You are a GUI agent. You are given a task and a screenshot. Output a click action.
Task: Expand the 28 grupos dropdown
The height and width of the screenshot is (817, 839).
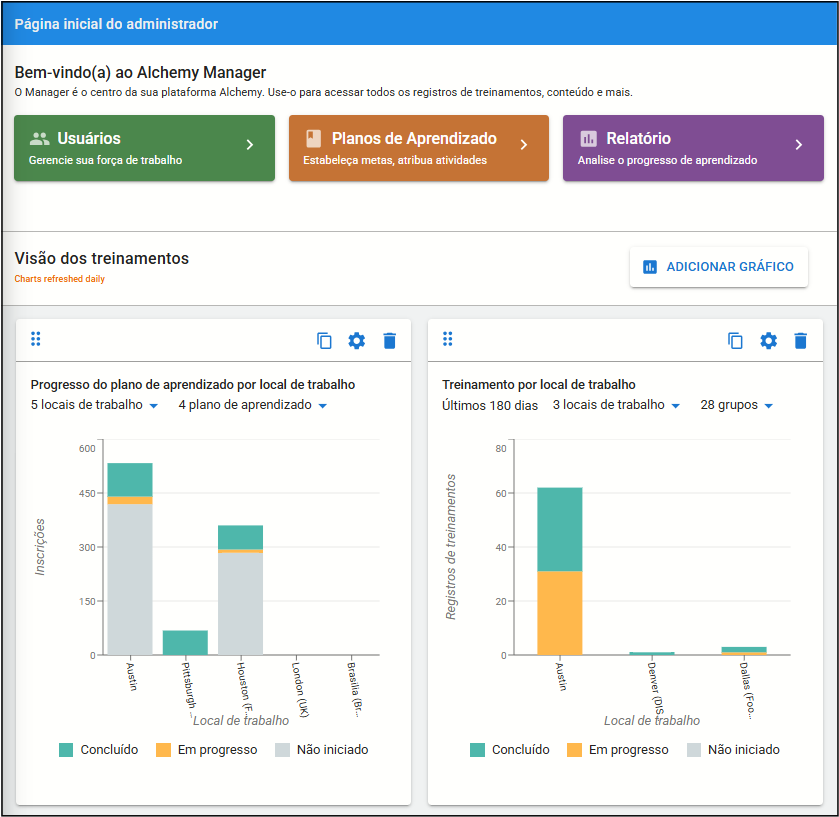(737, 405)
